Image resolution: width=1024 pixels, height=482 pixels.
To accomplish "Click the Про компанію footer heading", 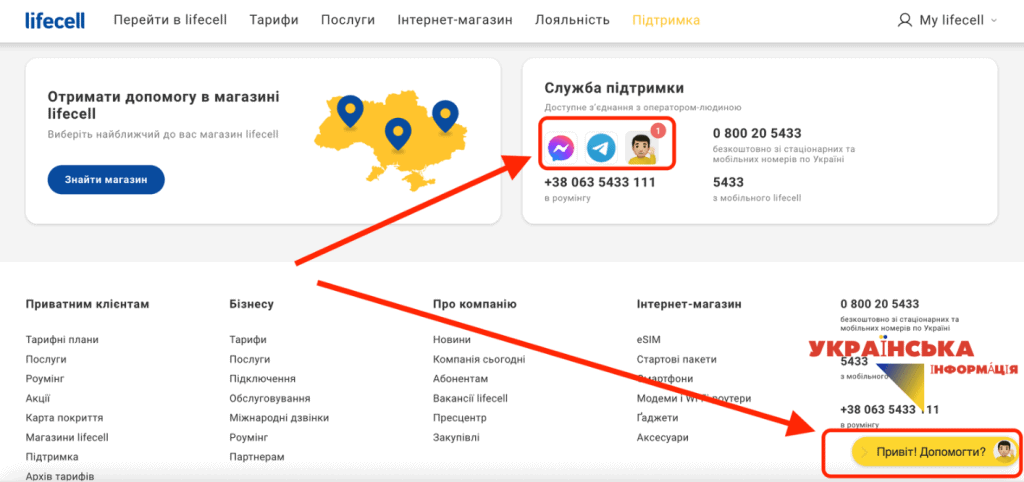I will pos(475,304).
